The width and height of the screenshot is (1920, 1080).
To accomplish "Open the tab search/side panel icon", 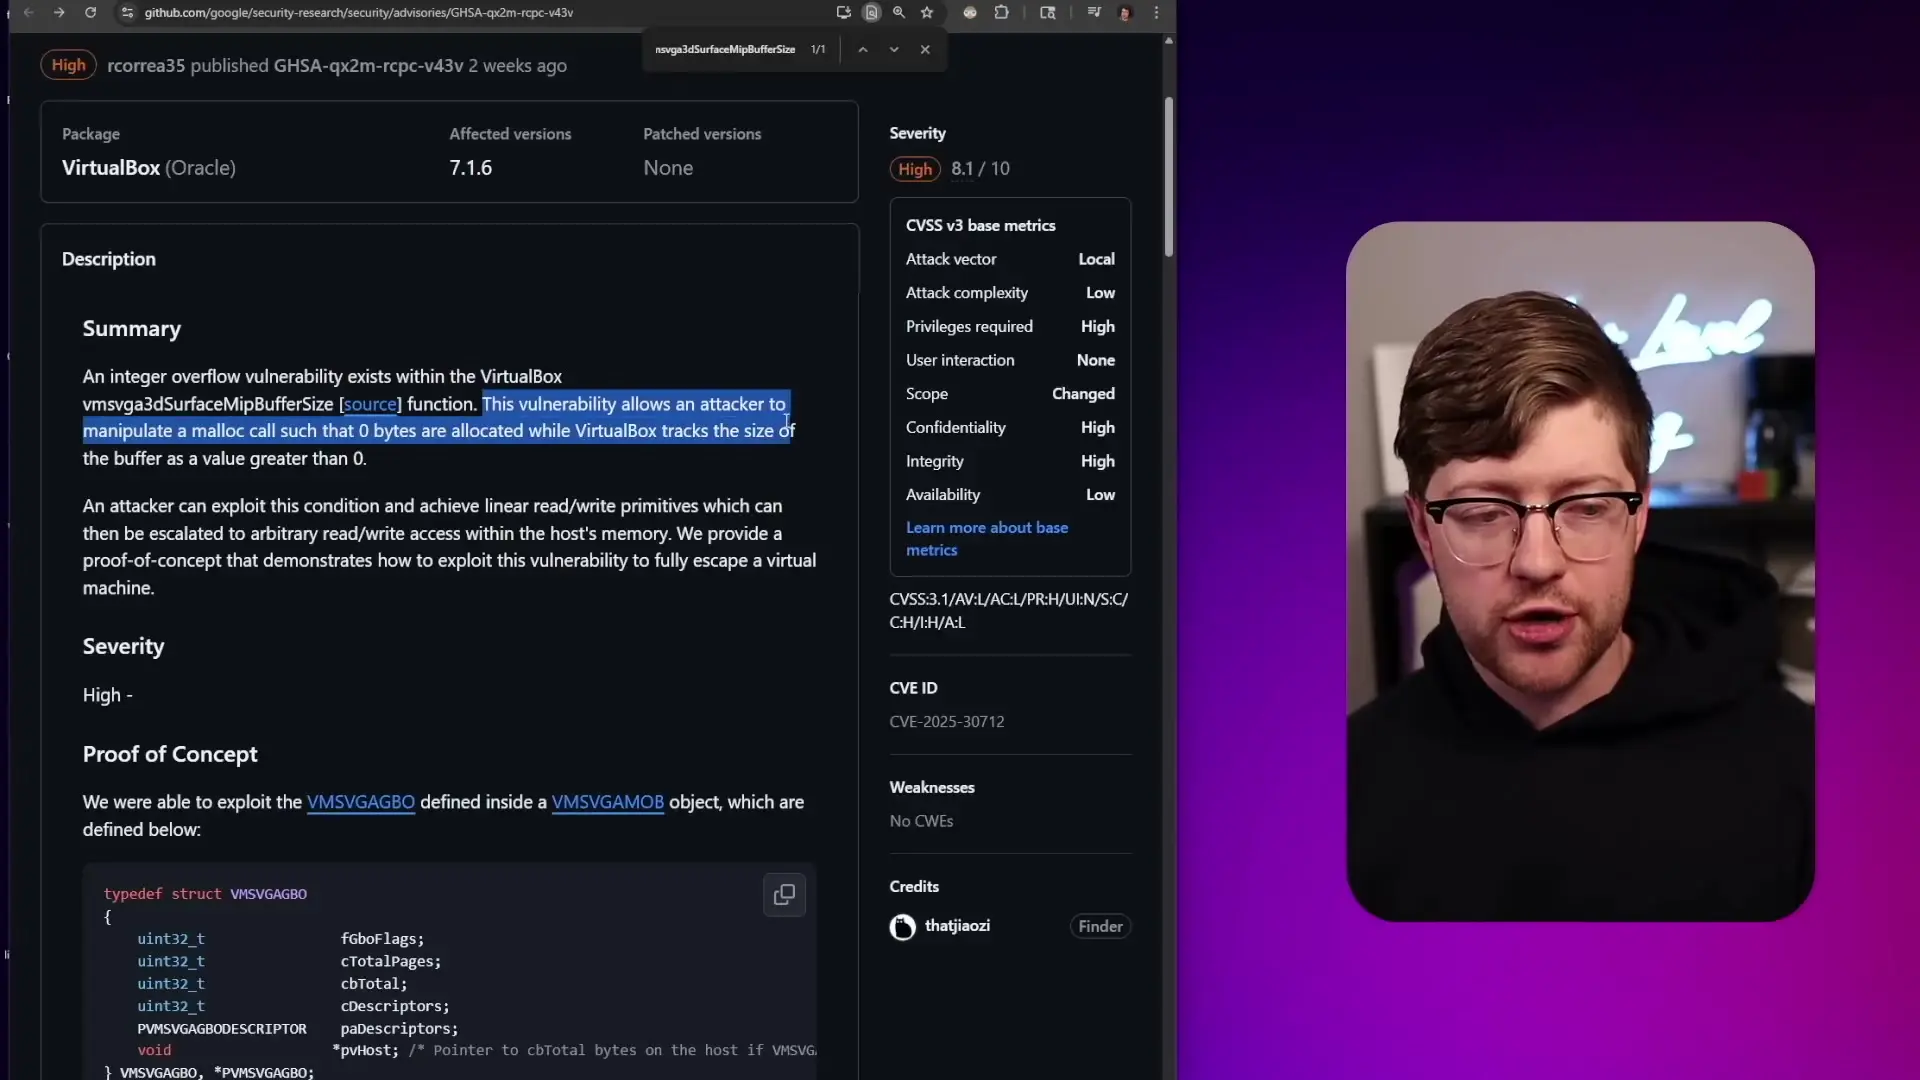I will tap(1048, 12).
